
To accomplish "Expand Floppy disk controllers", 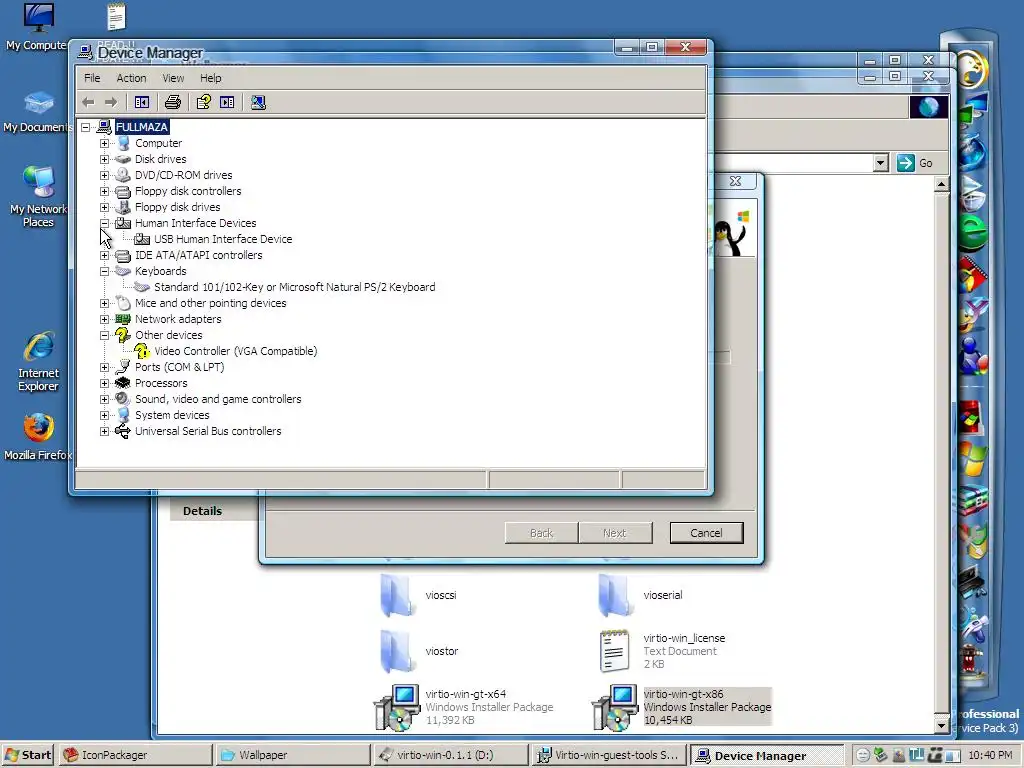I will coord(104,191).
